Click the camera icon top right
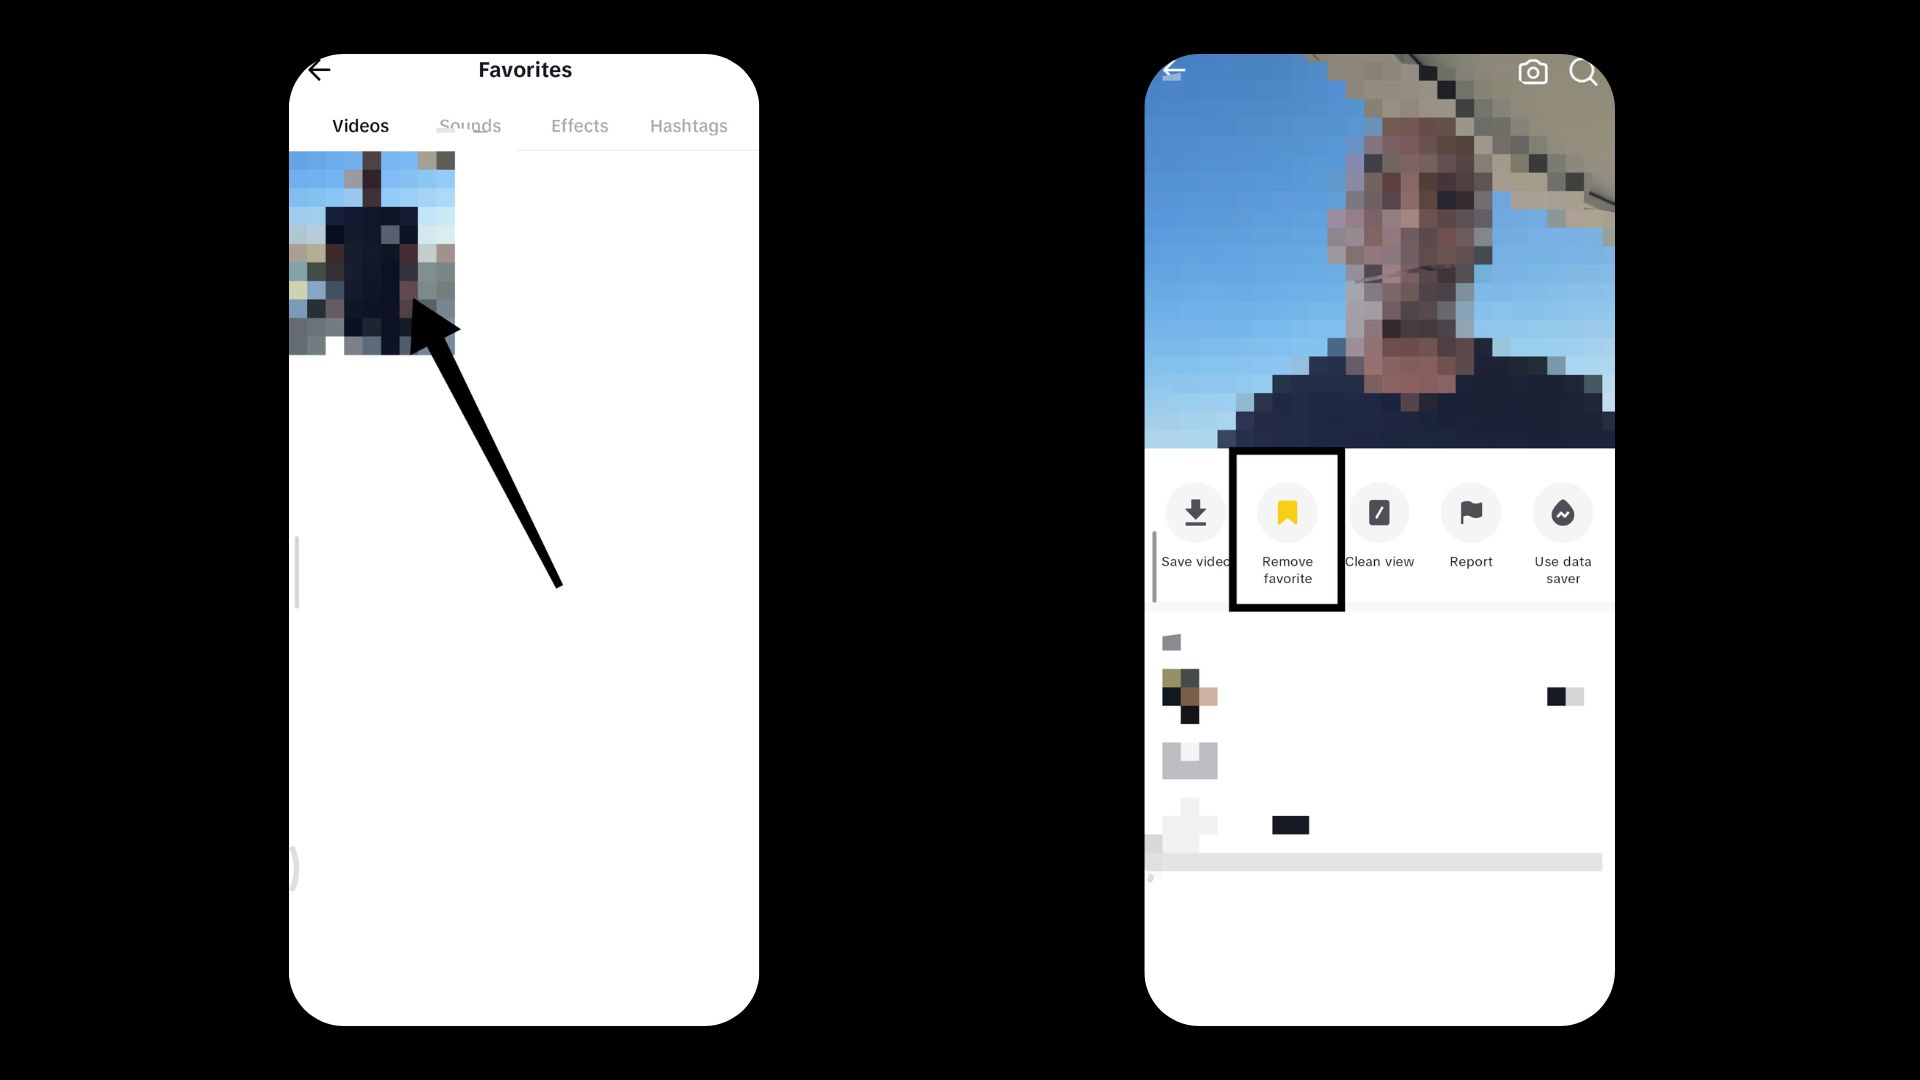1920x1080 pixels. click(x=1534, y=73)
